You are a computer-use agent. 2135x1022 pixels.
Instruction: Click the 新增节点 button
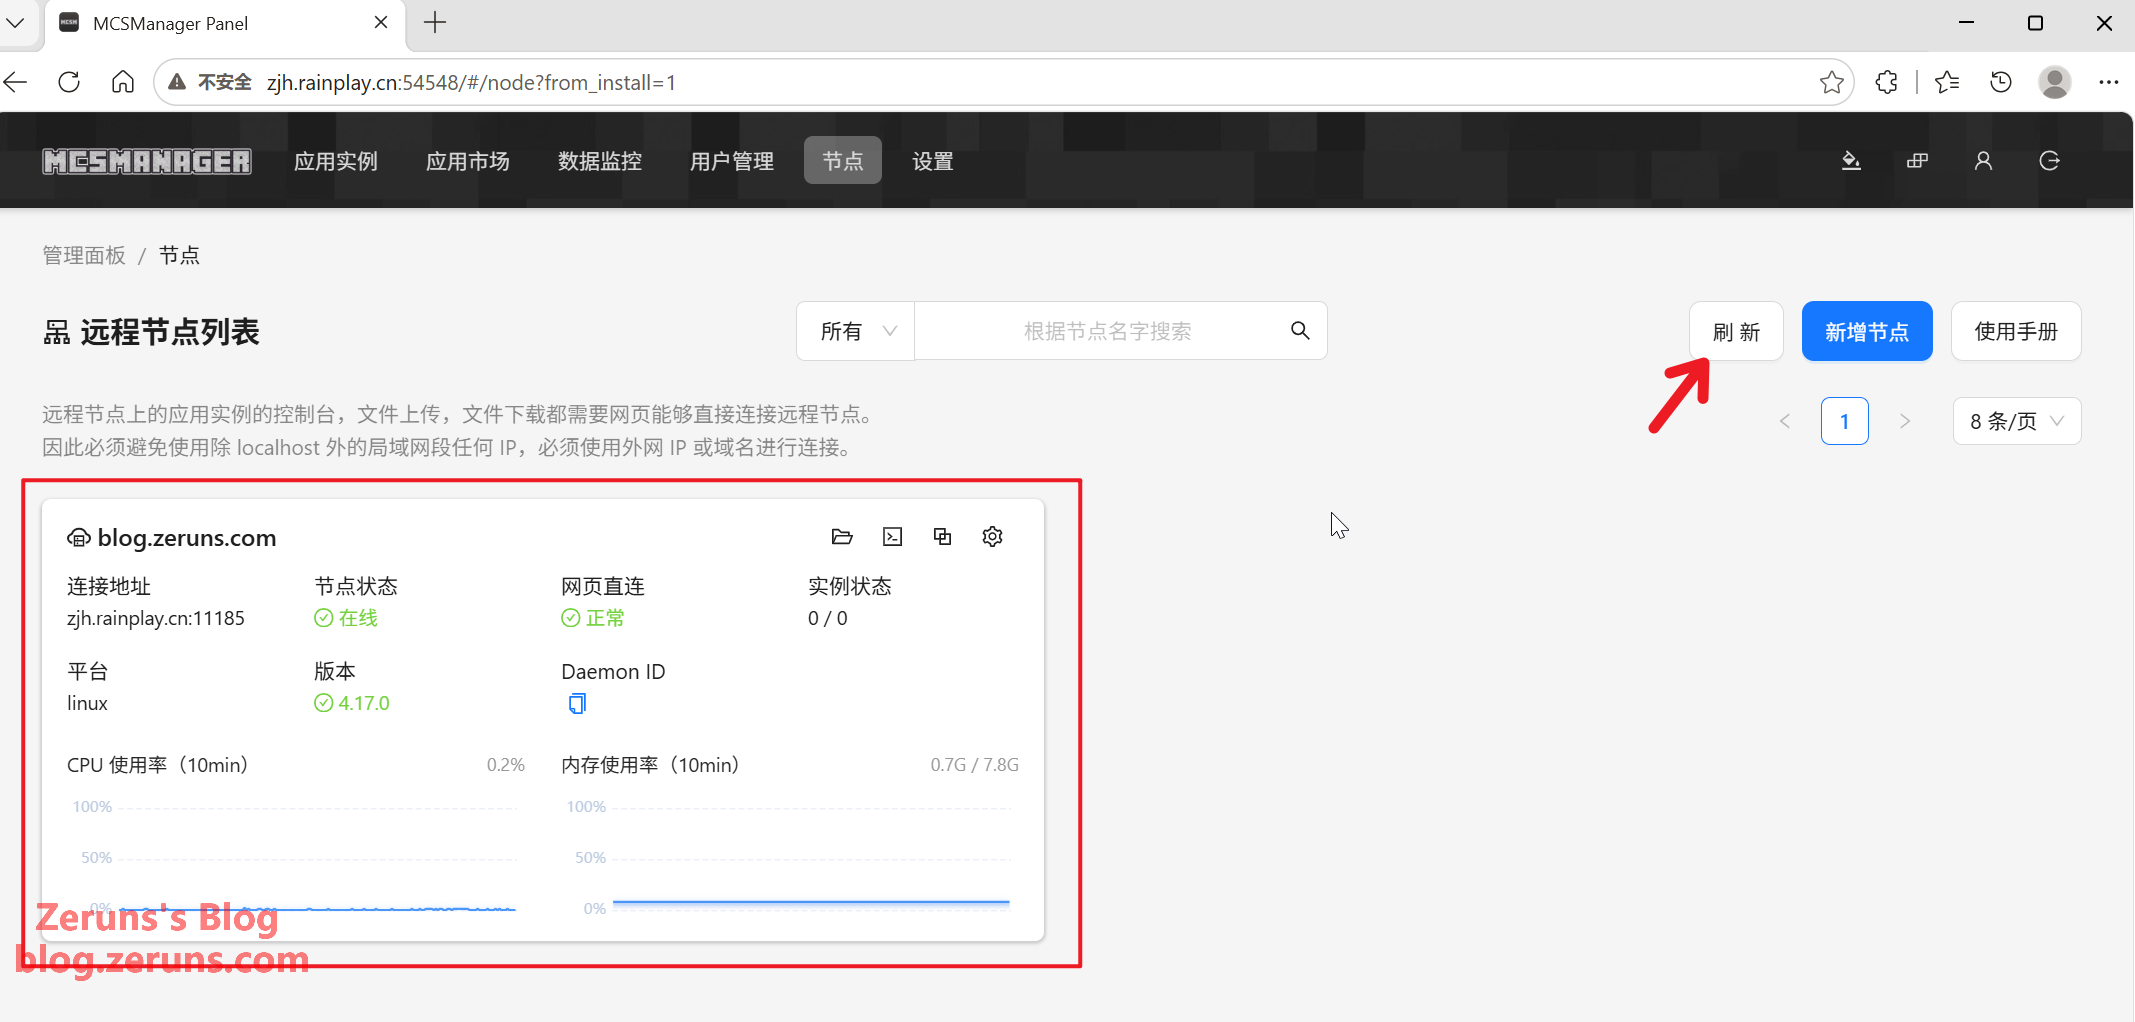pyautogui.click(x=1867, y=331)
